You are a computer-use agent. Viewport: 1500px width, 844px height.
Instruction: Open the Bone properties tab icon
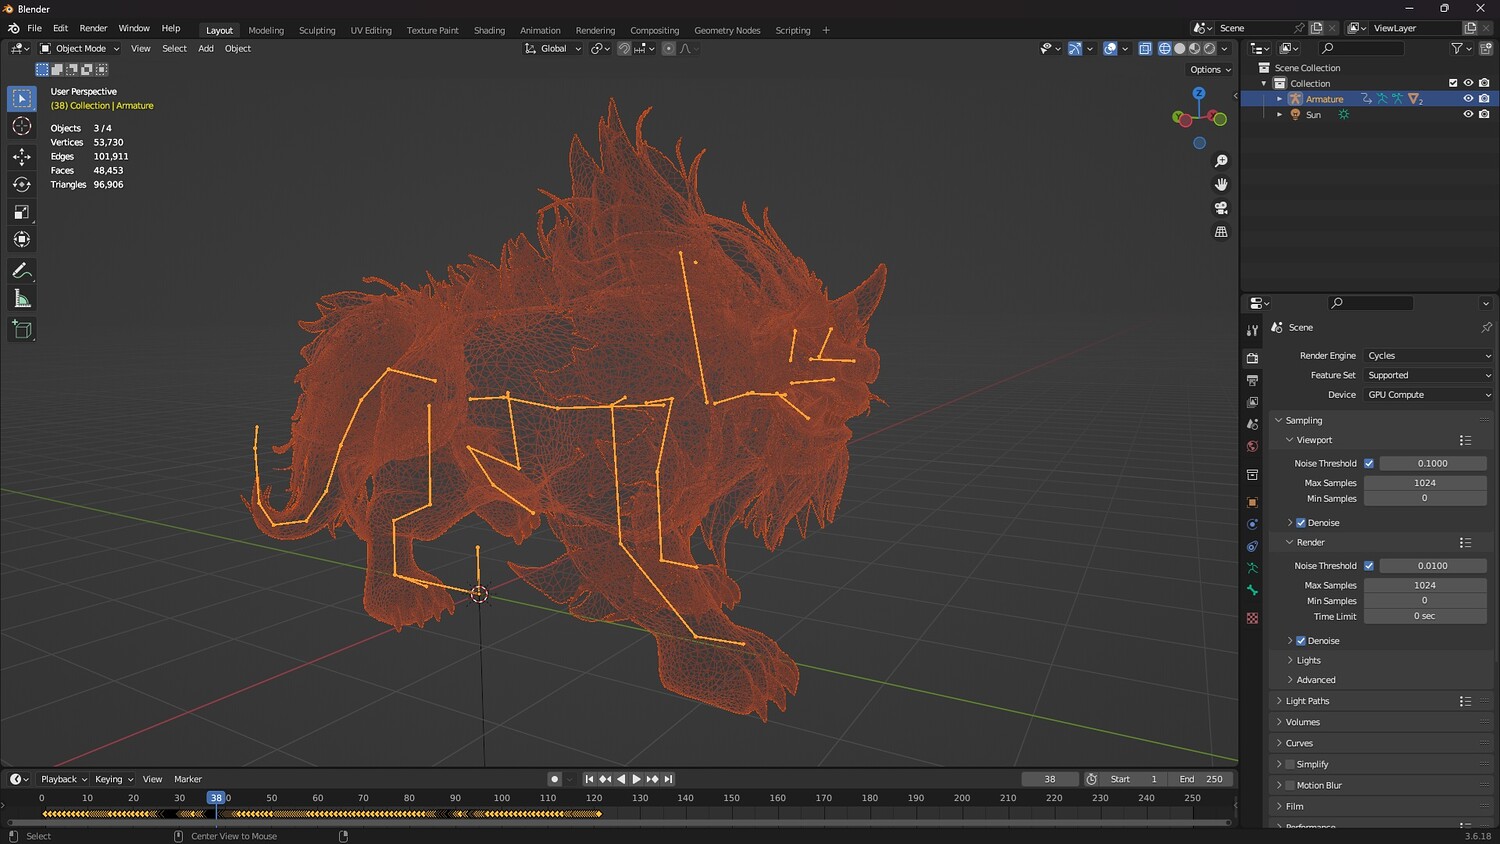tap(1252, 590)
